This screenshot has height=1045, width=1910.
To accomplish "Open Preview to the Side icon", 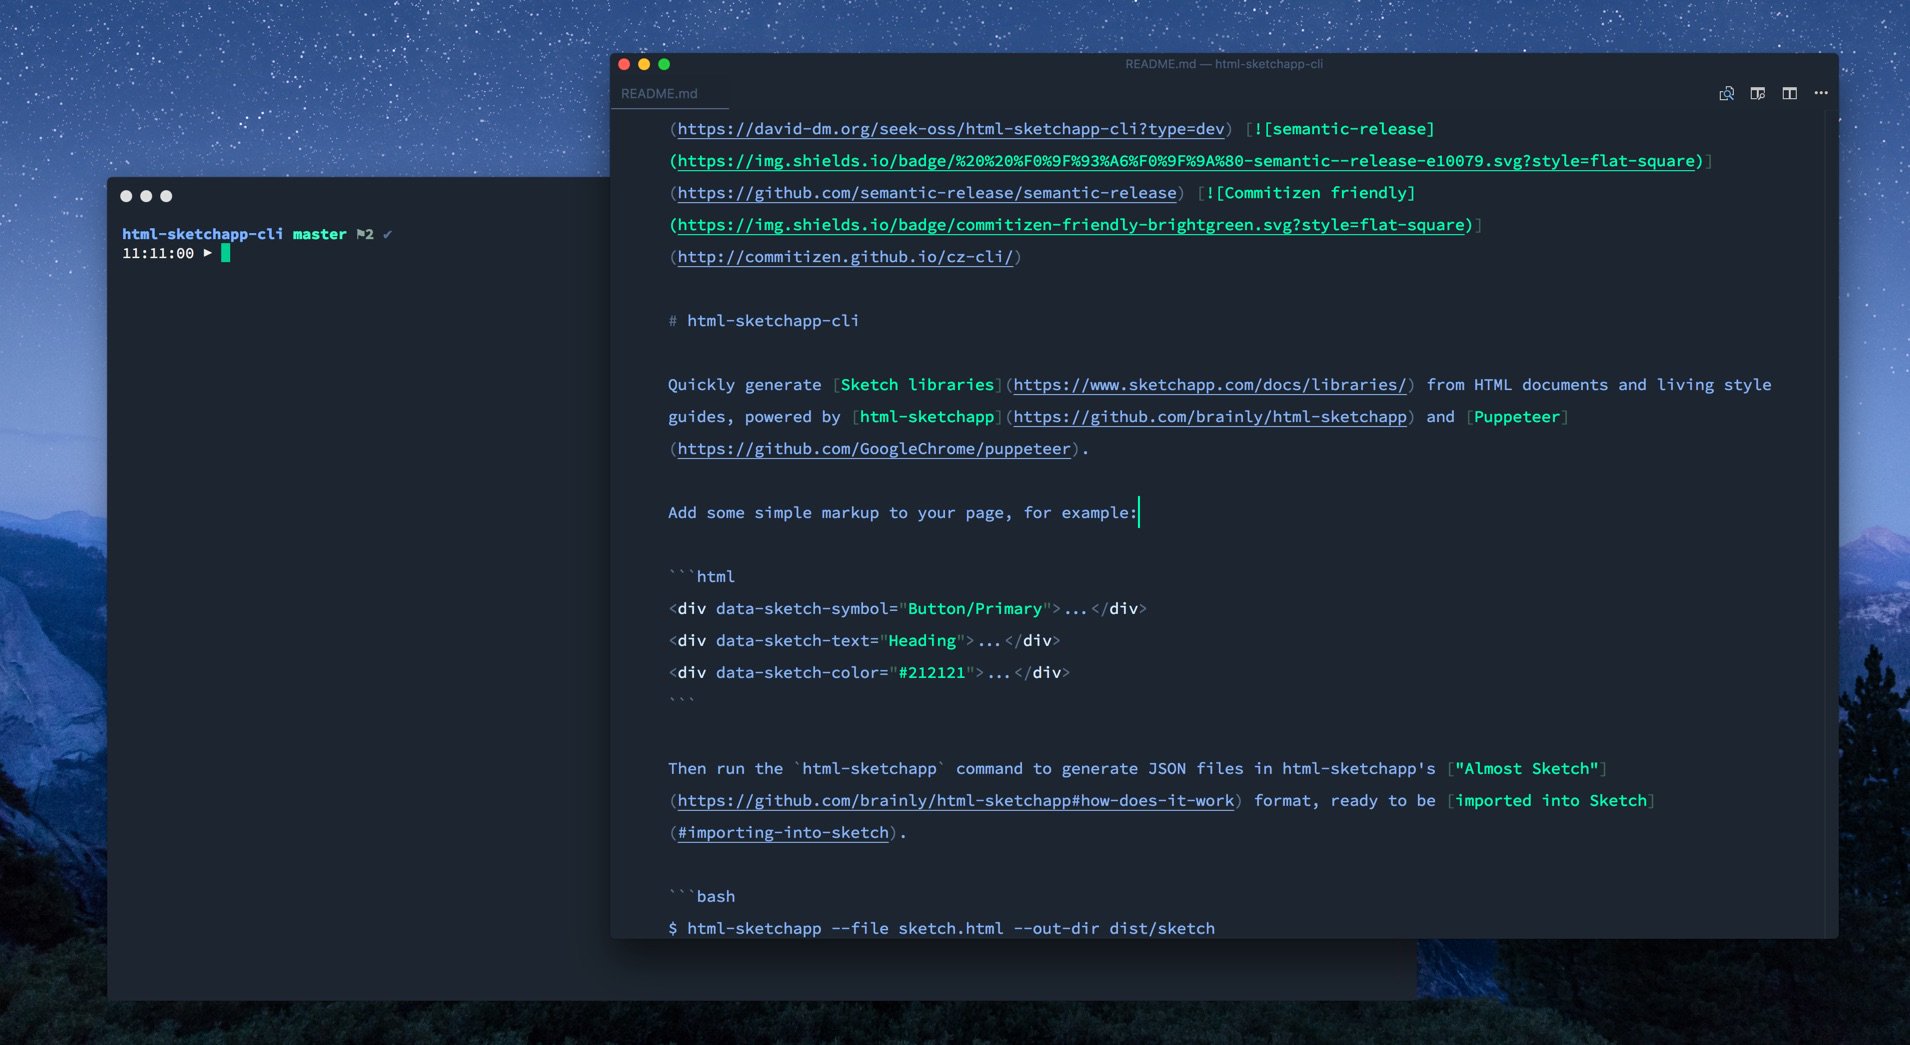I will coord(1757,93).
